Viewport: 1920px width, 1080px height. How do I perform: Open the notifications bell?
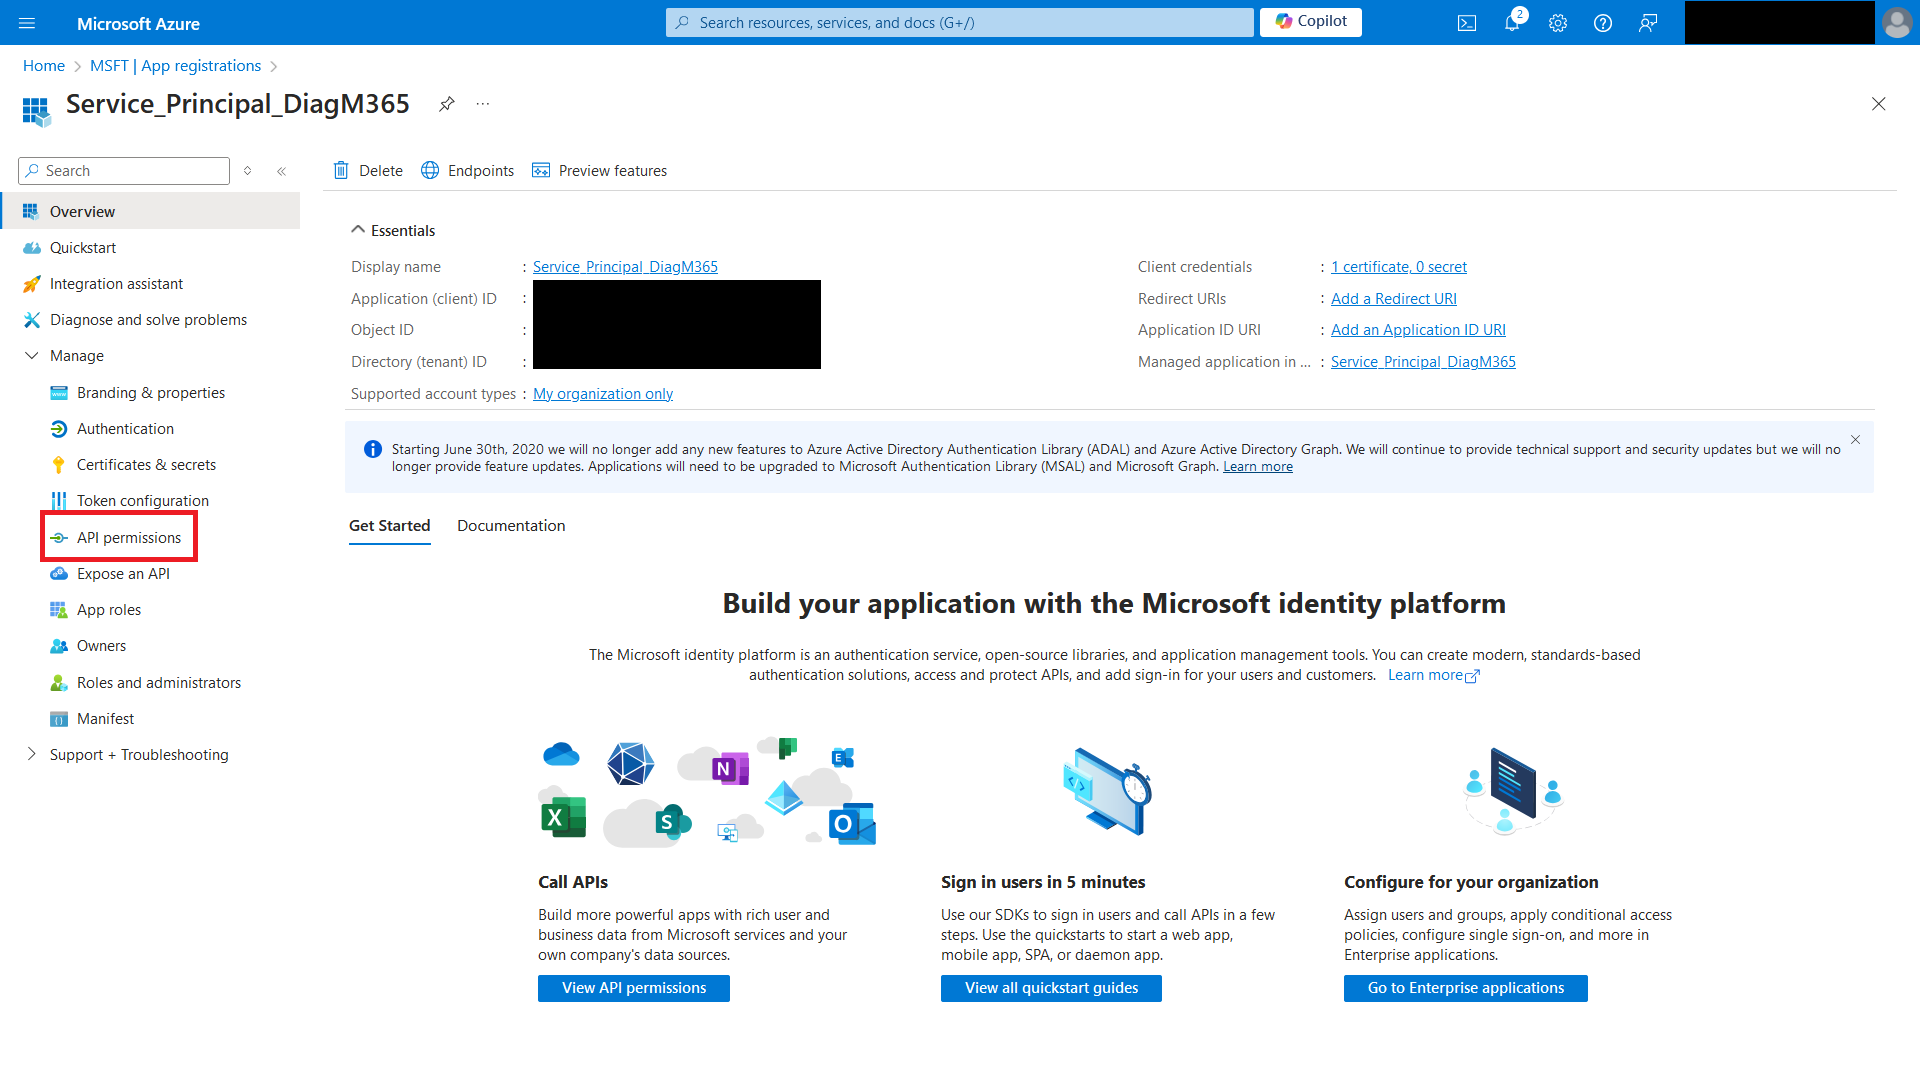(1511, 23)
